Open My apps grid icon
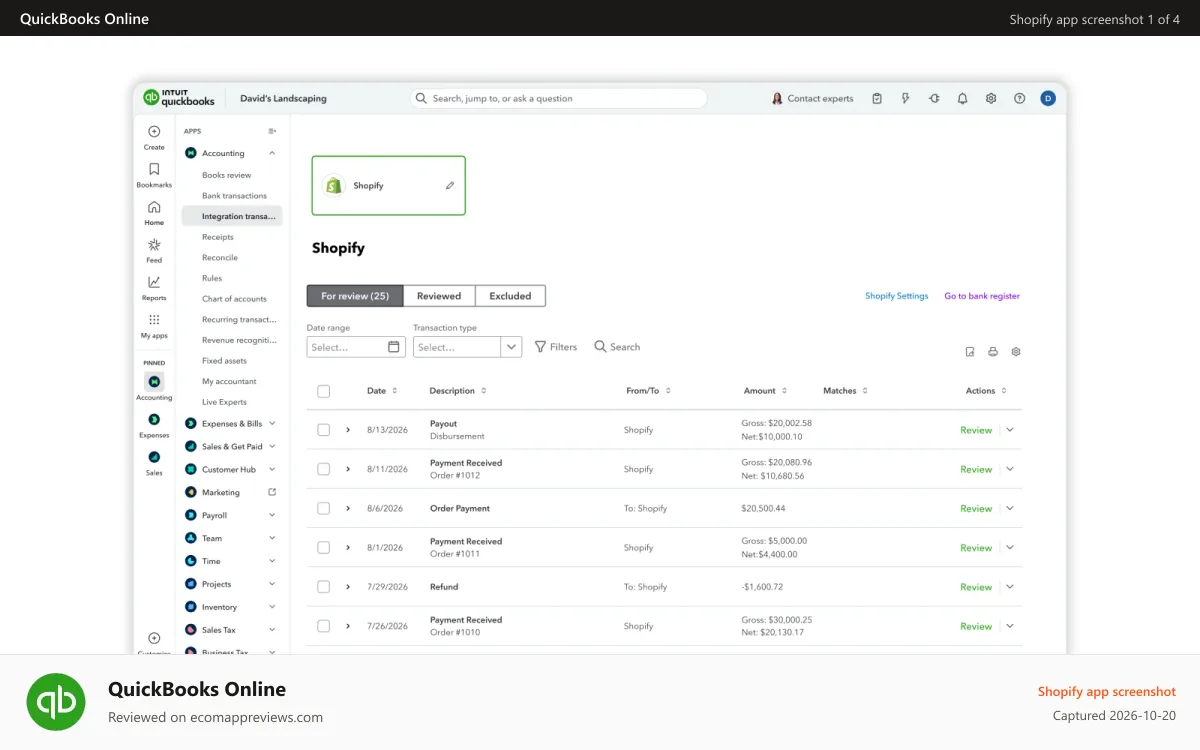The width and height of the screenshot is (1200, 750). [x=154, y=320]
